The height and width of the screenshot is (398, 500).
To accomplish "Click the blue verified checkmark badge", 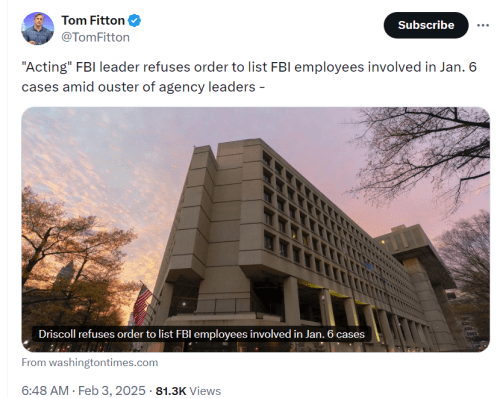I will tap(134, 21).
